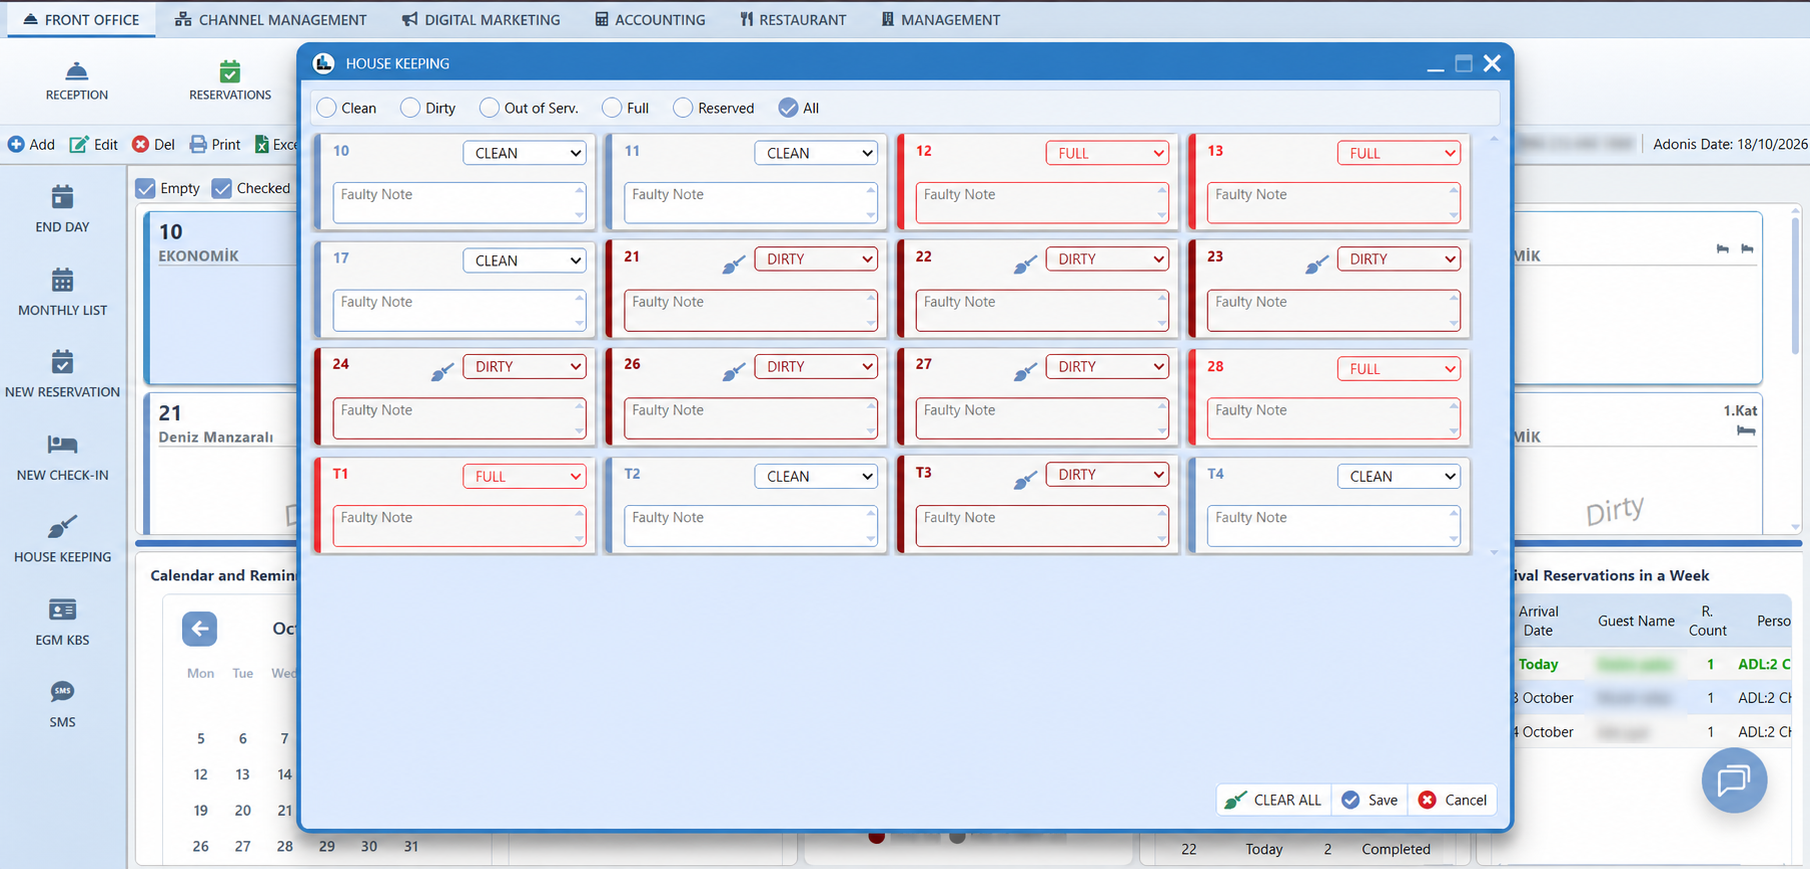Click the calendar back arrow button
Screen dimensions: 1810x869
(199, 628)
